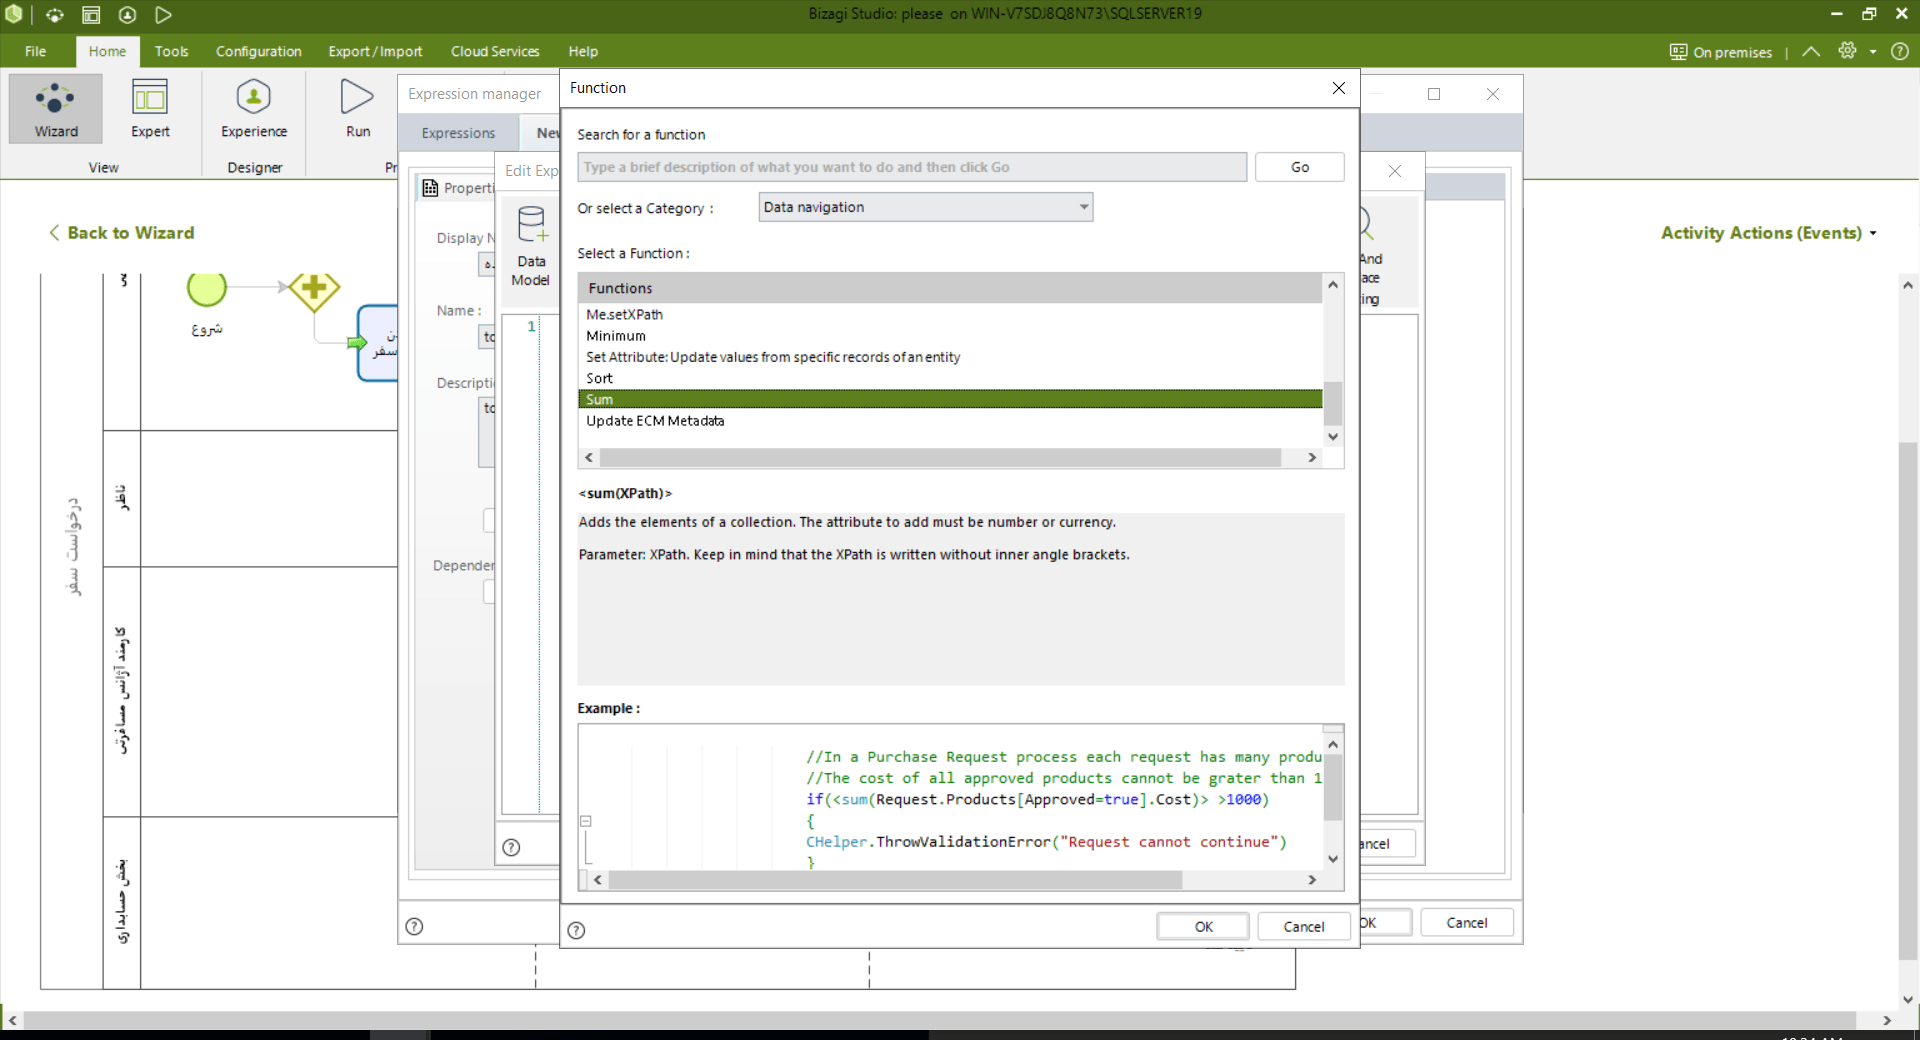The image size is (1920, 1040).
Task: Click functions list down scroll arrow
Action: [1333, 437]
